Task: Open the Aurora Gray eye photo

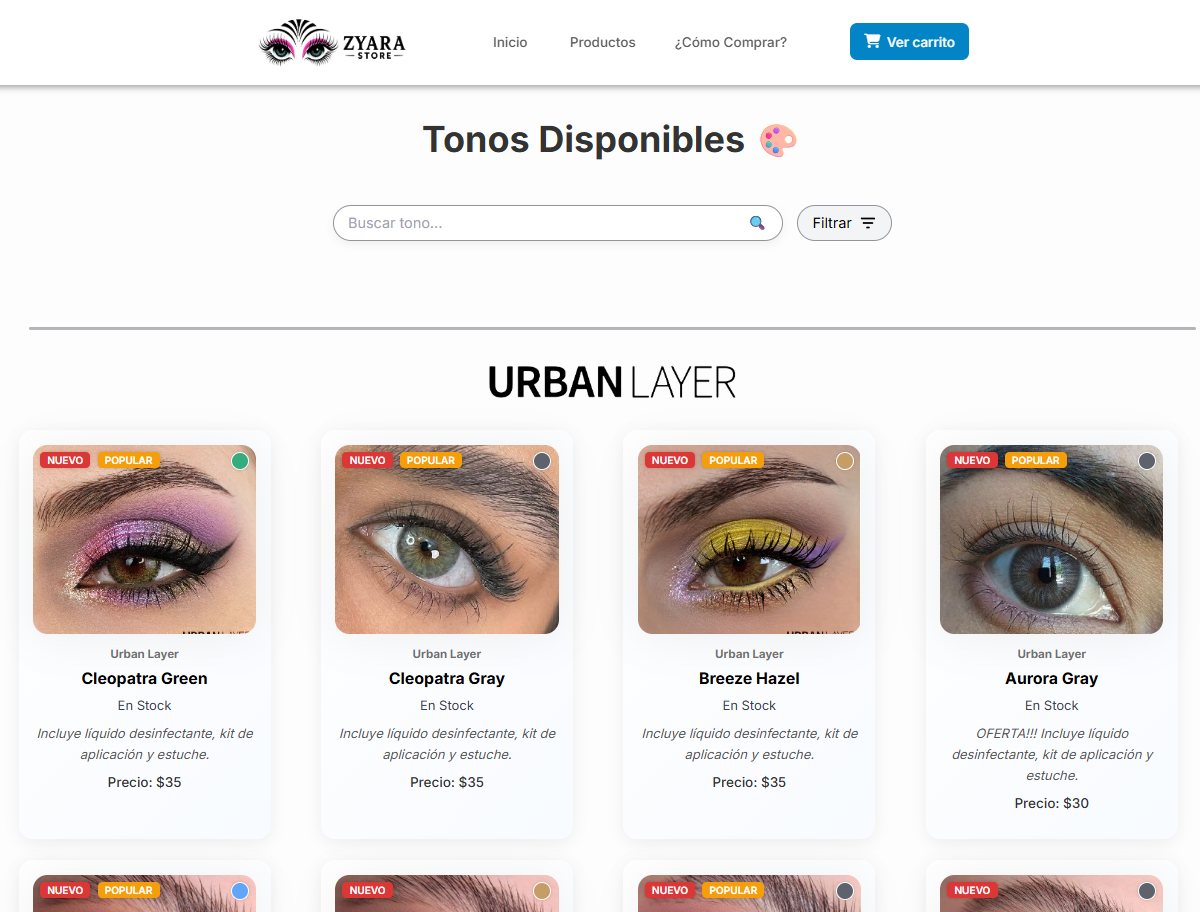Action: point(1051,539)
